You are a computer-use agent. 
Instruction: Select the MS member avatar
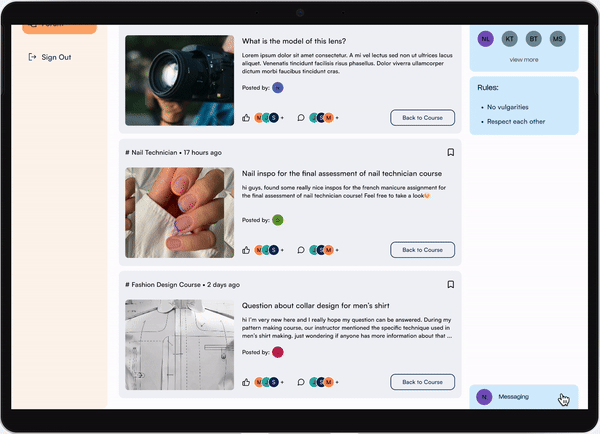coord(558,39)
